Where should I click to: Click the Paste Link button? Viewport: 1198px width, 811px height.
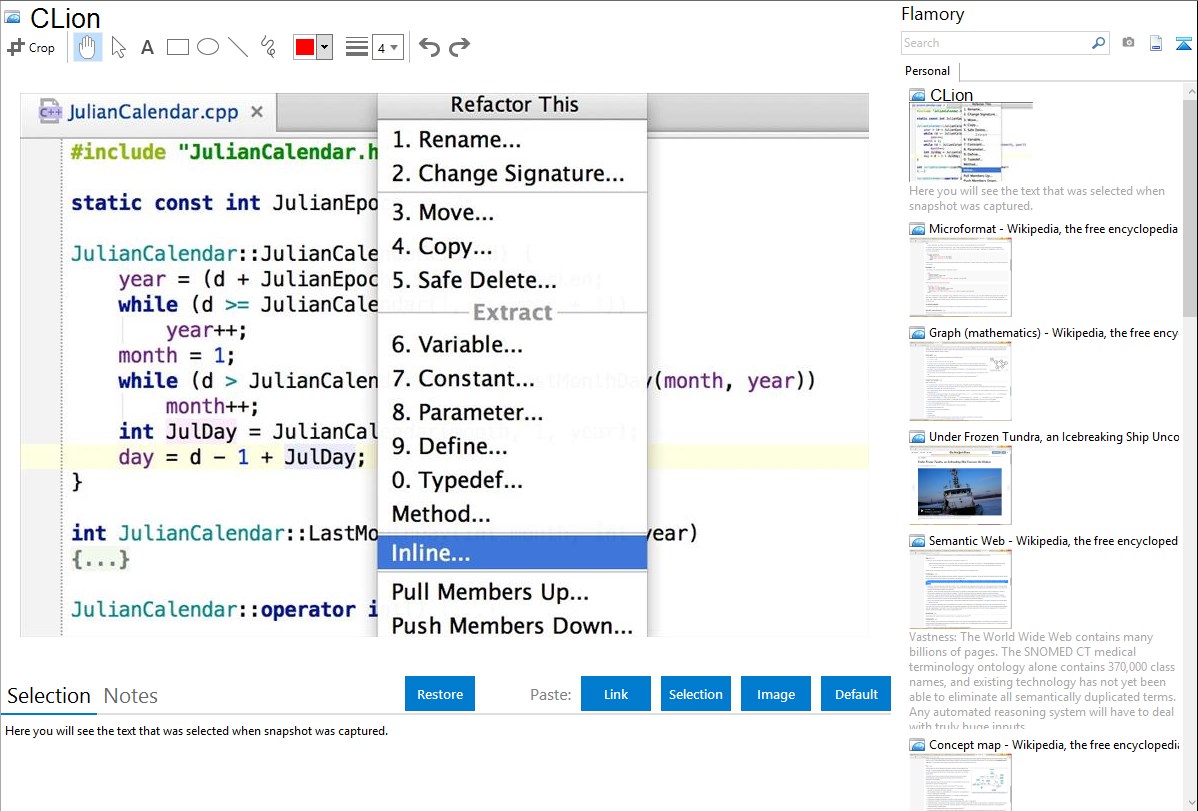pyautogui.click(x=616, y=694)
